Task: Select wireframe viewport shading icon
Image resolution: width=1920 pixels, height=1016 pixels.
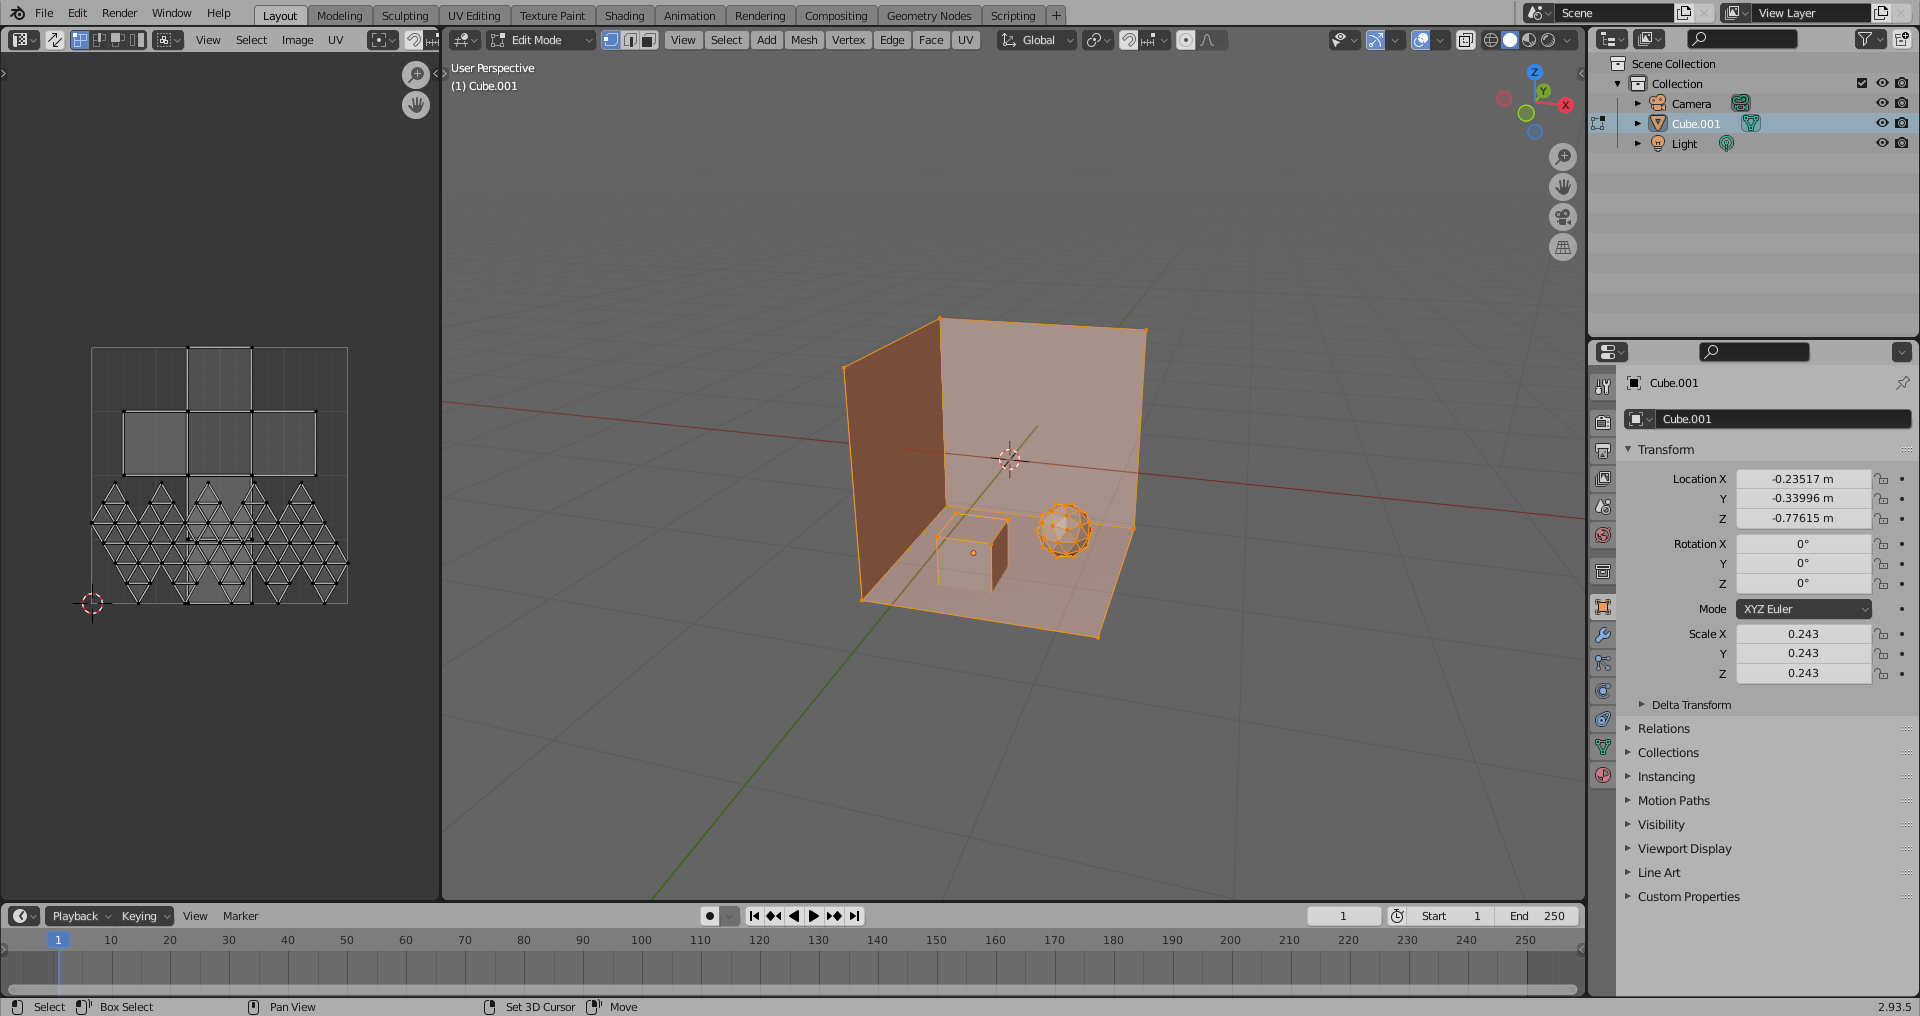Action: coord(1491,40)
